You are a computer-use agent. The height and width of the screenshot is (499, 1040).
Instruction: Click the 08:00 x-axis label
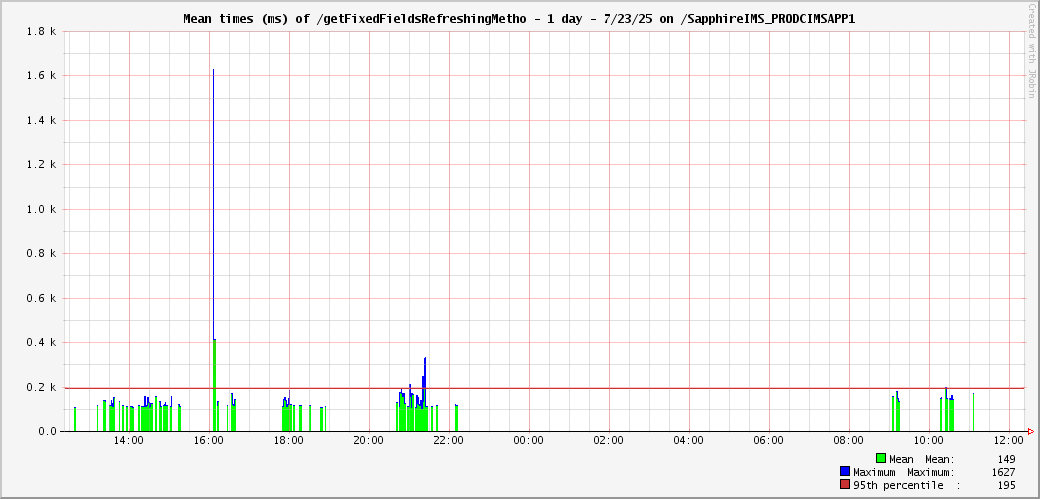[849, 441]
